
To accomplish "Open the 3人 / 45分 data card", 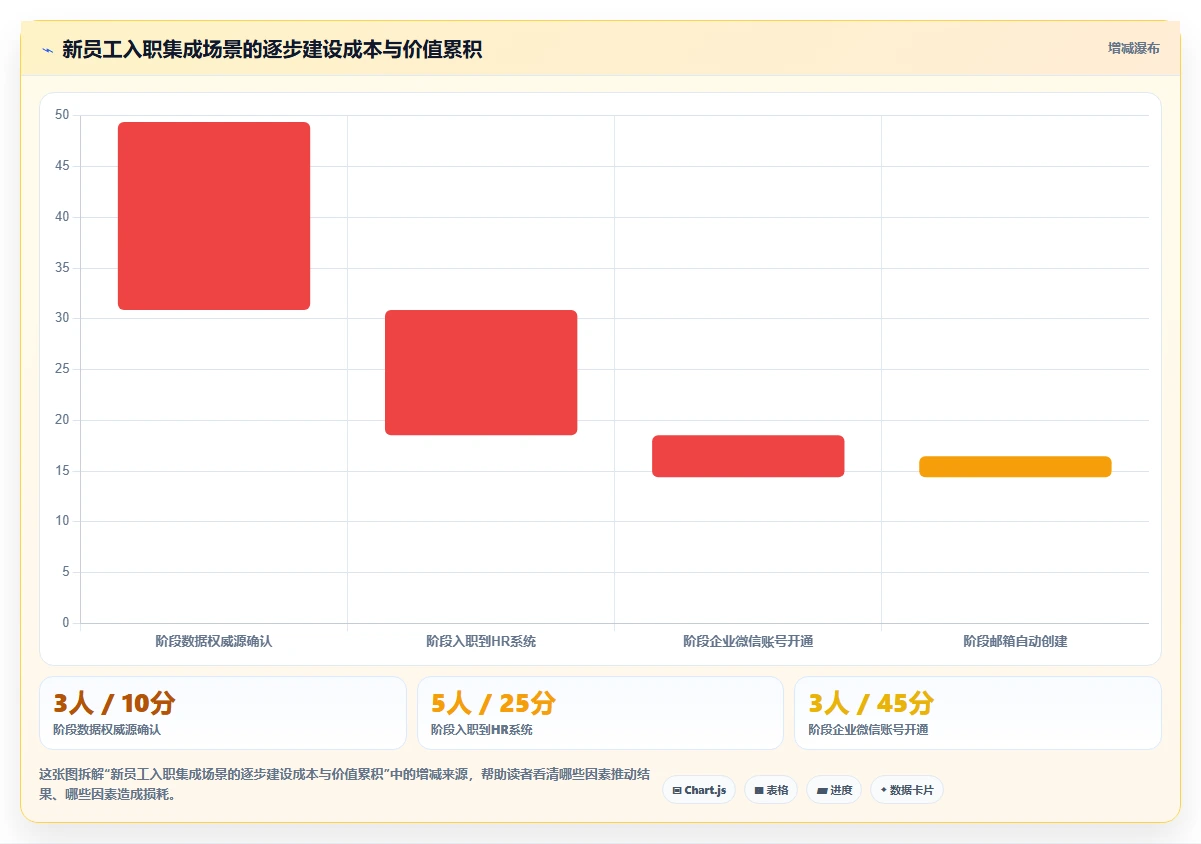I will point(978,713).
